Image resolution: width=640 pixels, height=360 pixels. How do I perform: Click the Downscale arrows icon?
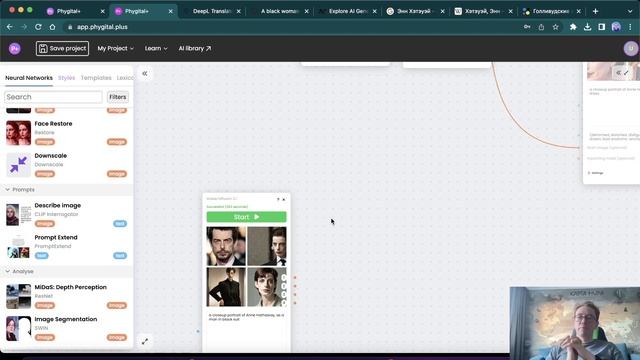(18, 165)
